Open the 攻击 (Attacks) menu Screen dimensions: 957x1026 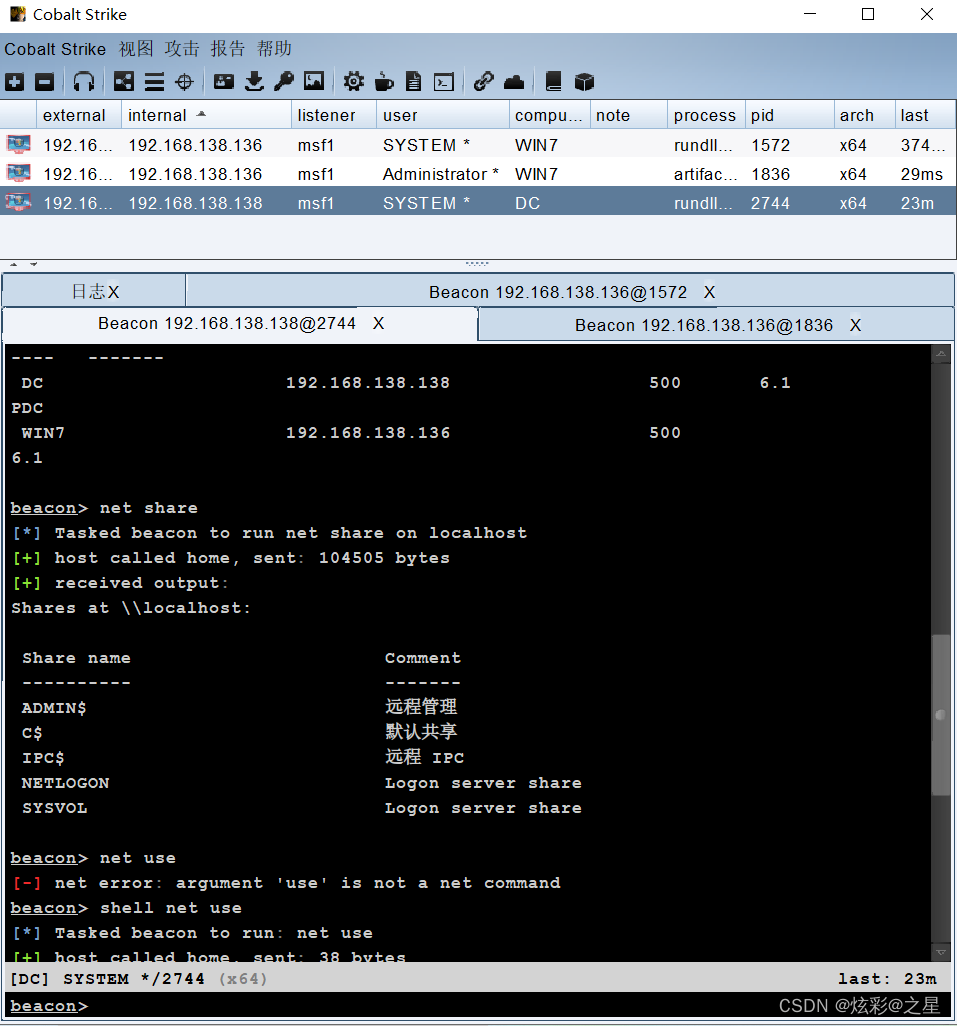click(182, 49)
